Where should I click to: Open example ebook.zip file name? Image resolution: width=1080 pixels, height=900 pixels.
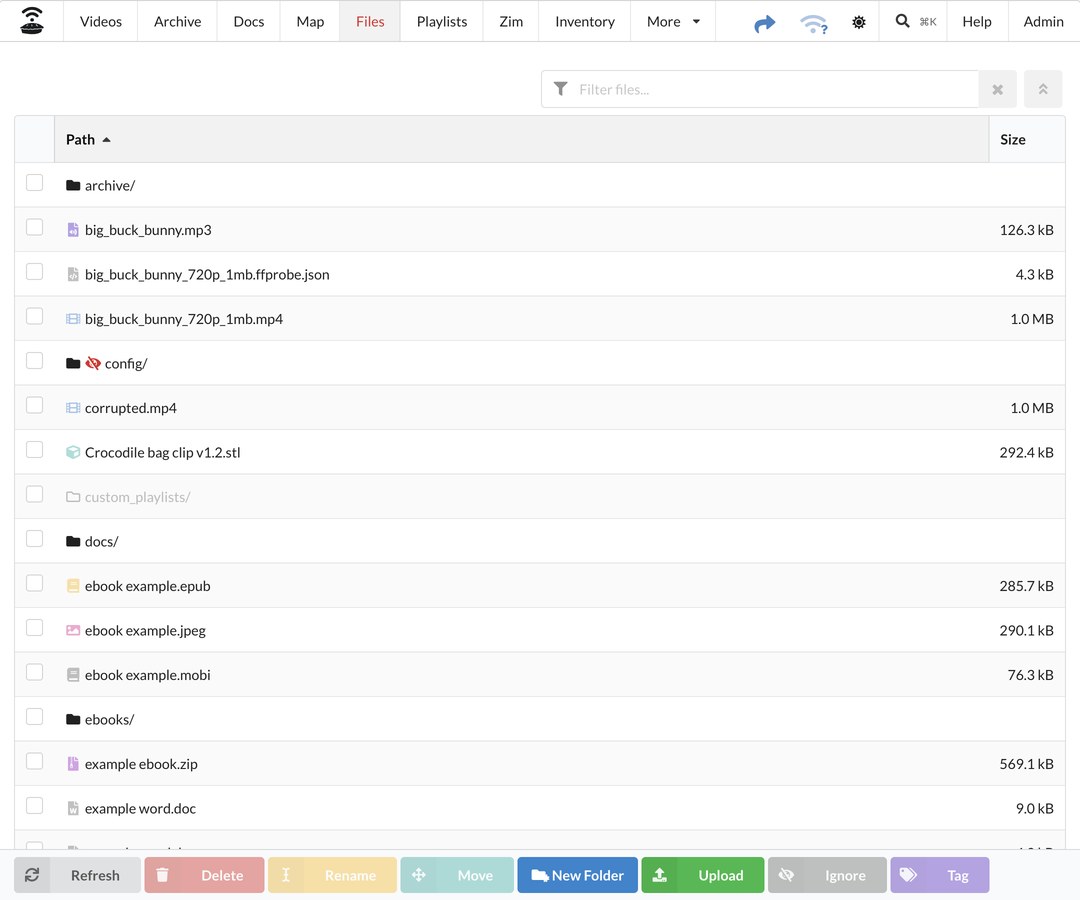[141, 764]
